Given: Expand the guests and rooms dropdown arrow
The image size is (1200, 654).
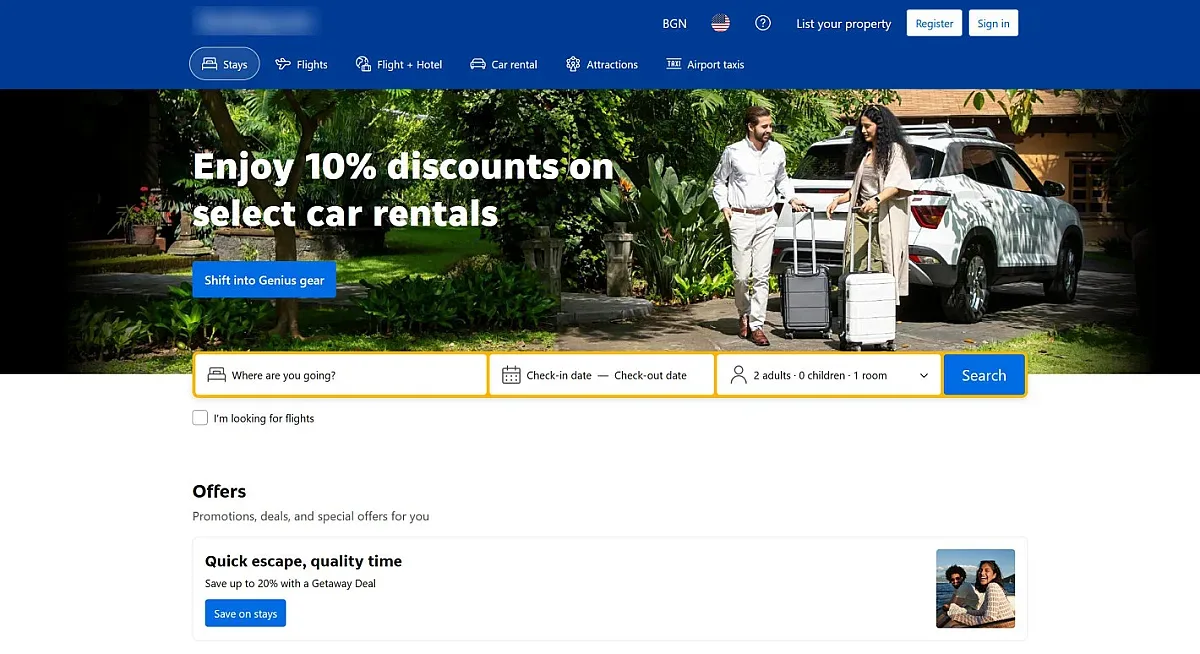Looking at the screenshot, I should [924, 376].
